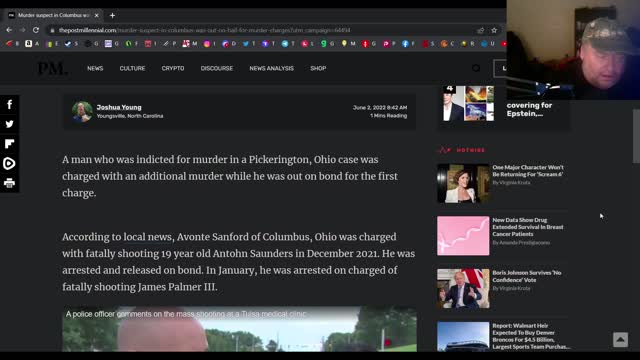Screen dimensions: 640x360
Task: Click the pink breast cancer chart thumbnail
Action: point(463,236)
